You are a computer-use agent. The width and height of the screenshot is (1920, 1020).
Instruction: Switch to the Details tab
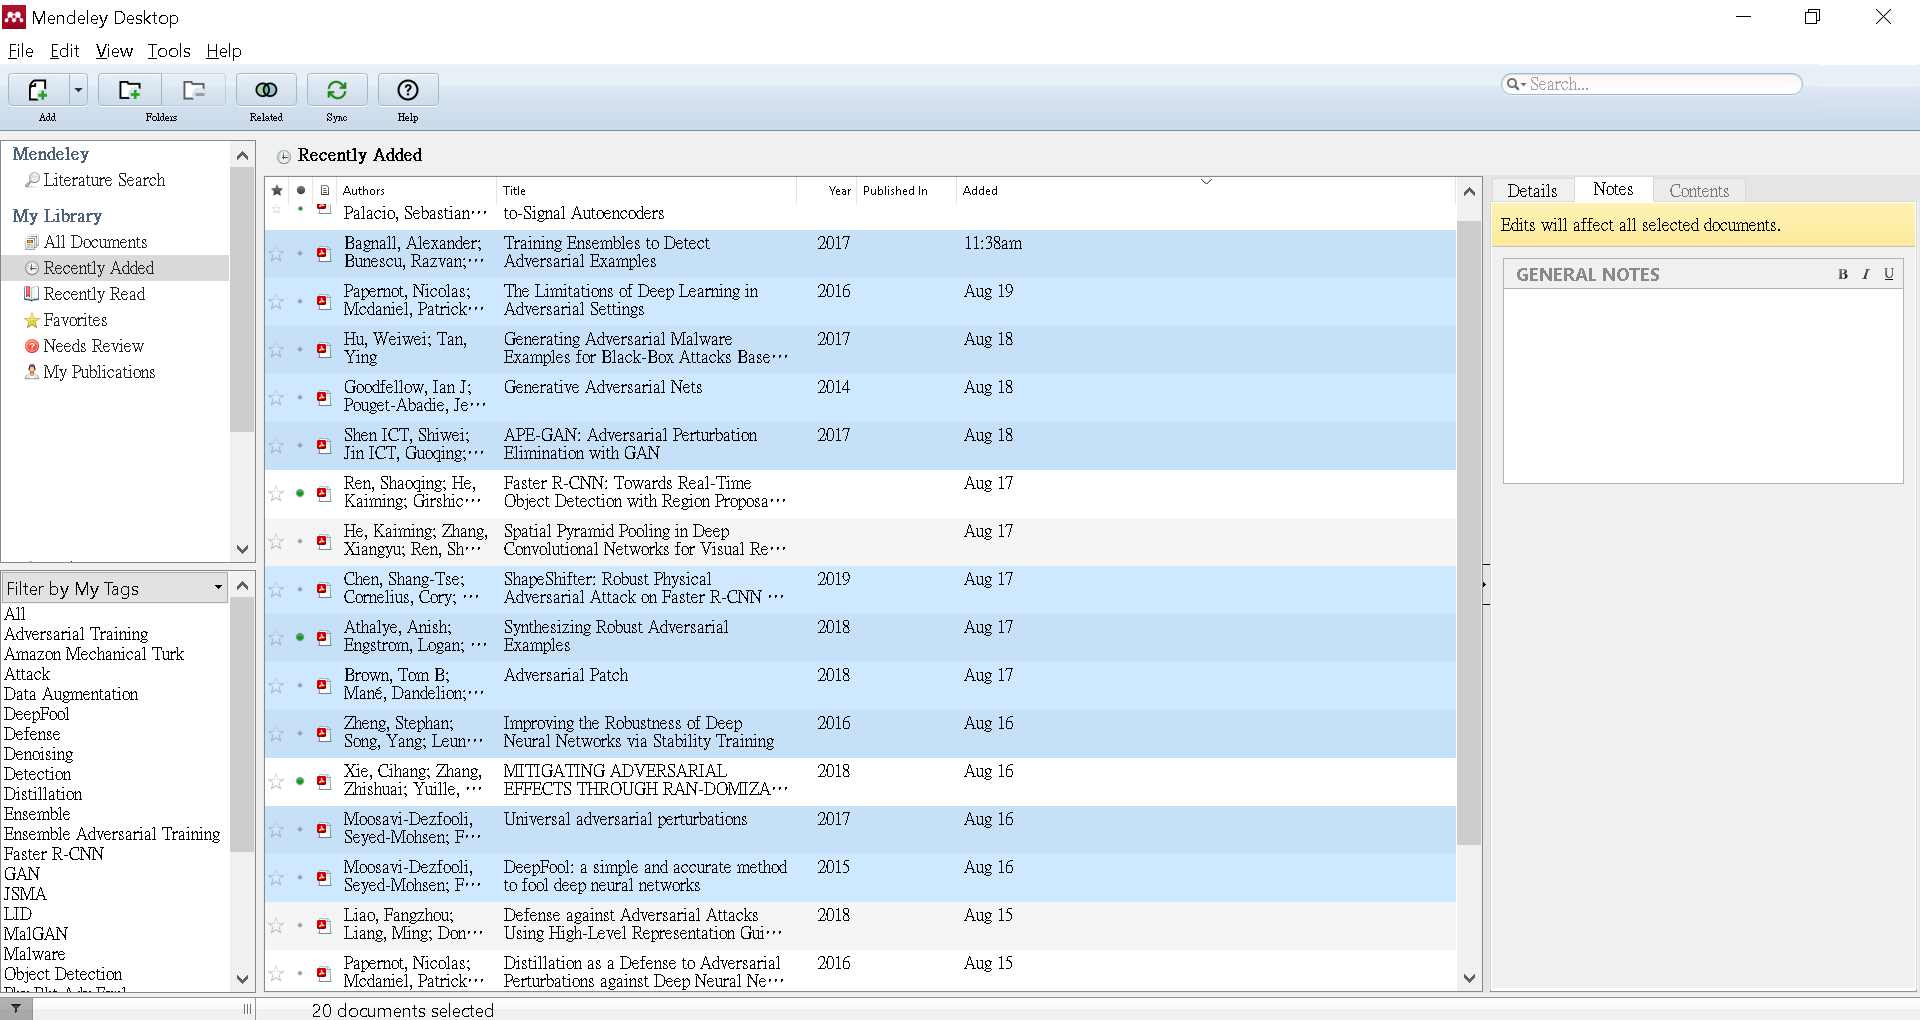pos(1532,190)
